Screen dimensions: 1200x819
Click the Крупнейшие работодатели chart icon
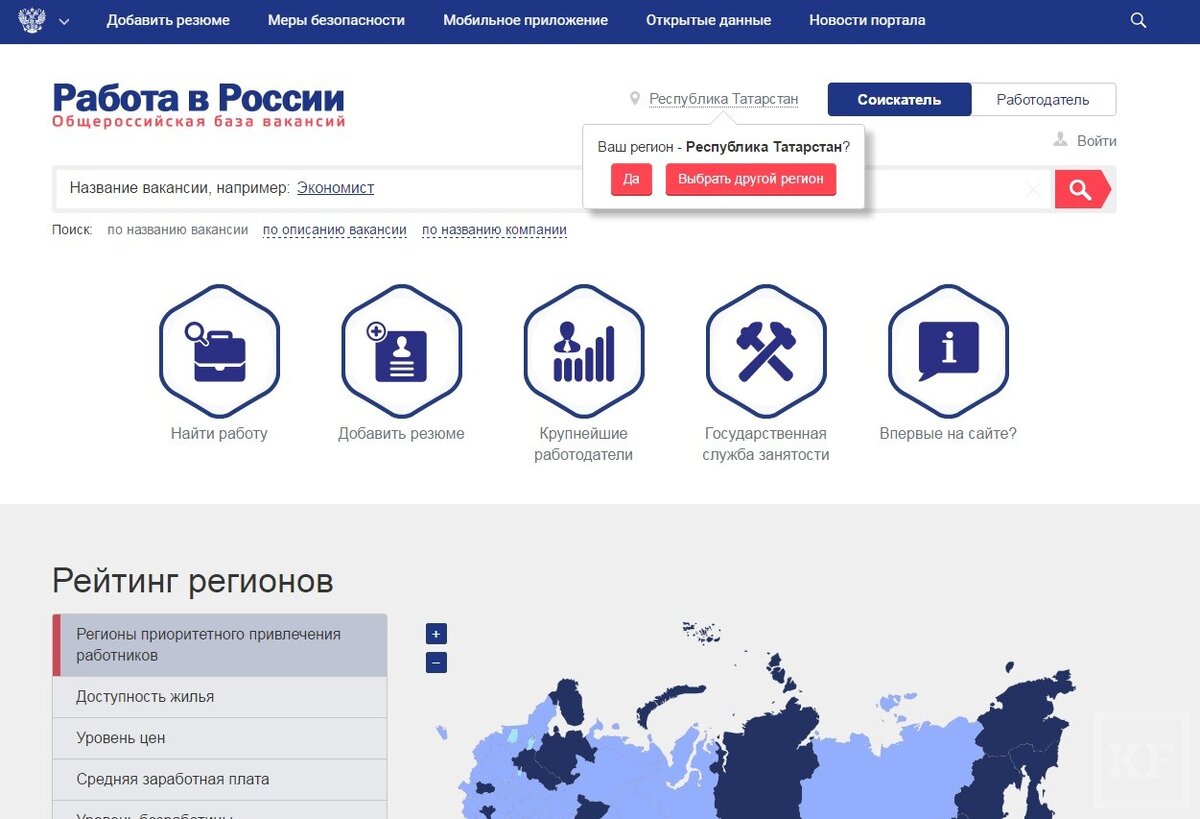pyautogui.click(x=584, y=351)
